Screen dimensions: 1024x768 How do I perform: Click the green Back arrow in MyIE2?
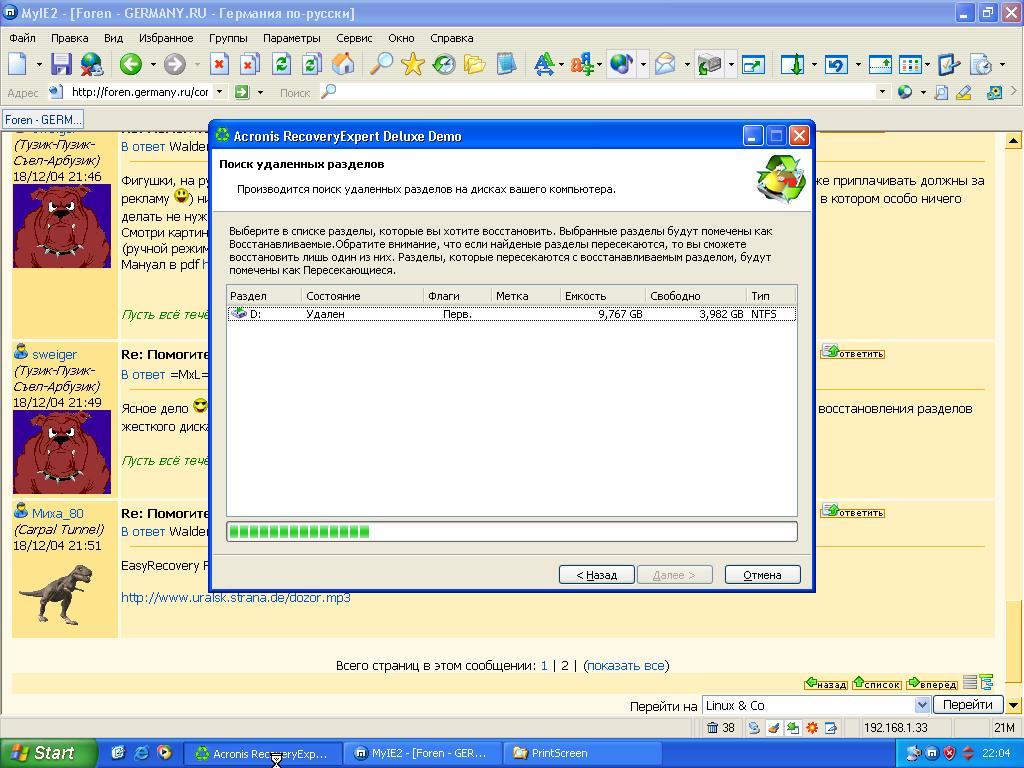pos(131,64)
